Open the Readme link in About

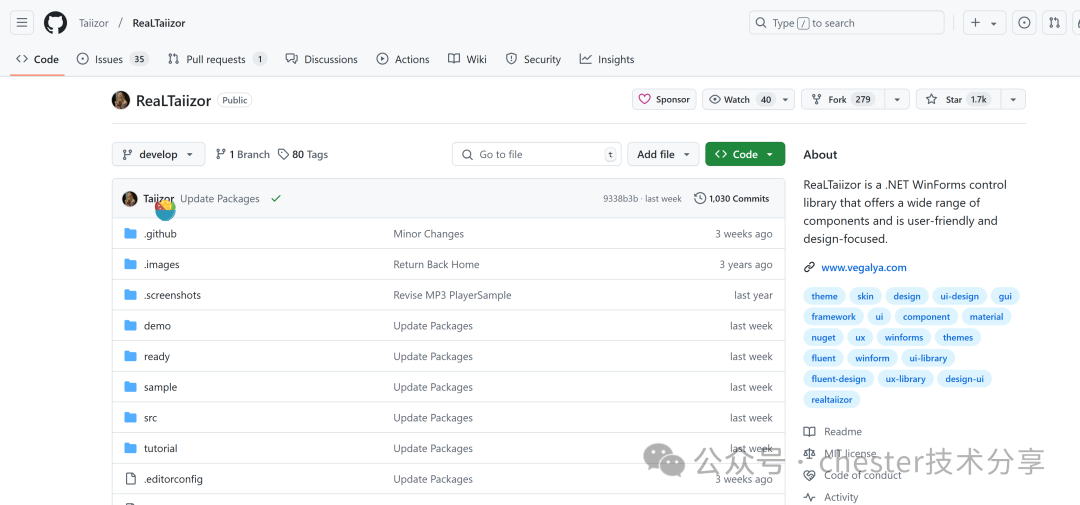[833, 431]
